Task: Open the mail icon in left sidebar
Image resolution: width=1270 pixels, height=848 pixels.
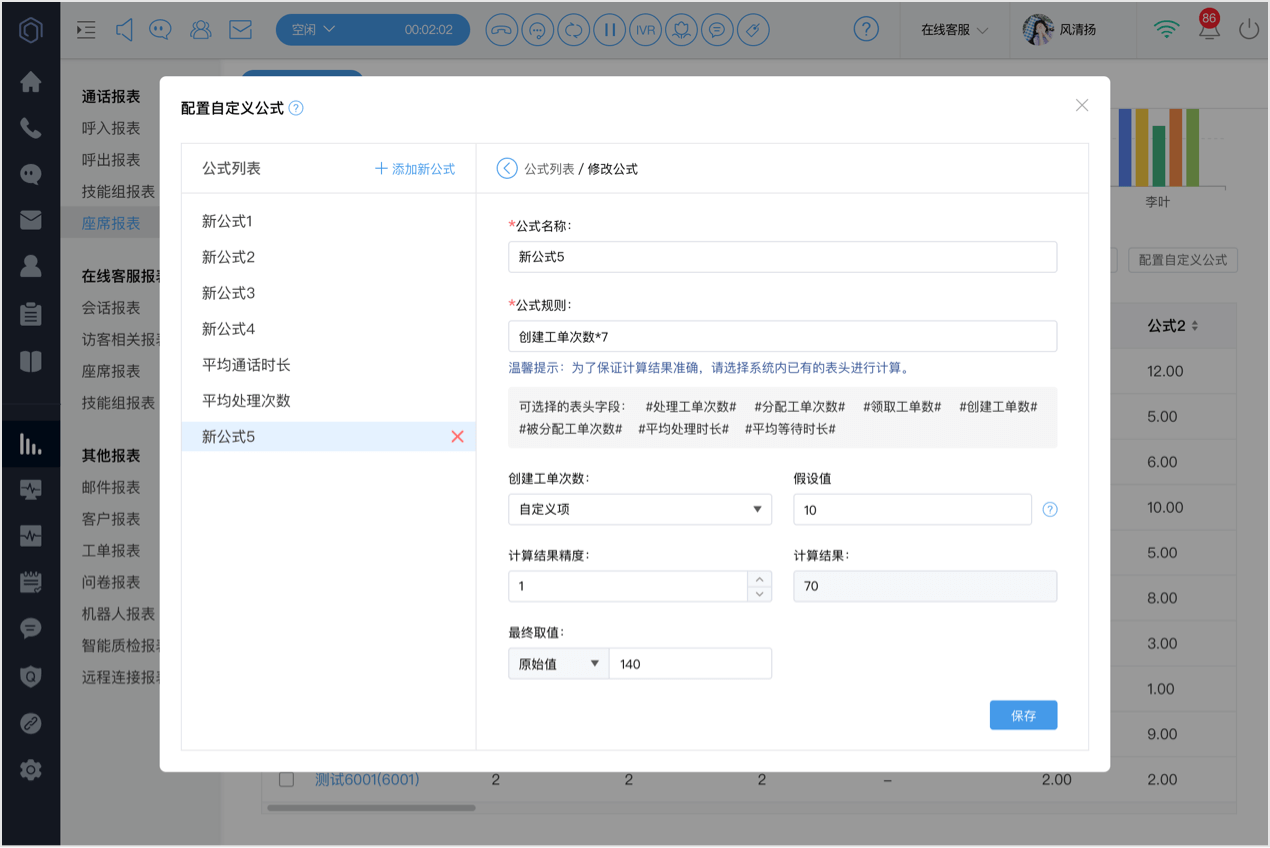Action: (30, 220)
